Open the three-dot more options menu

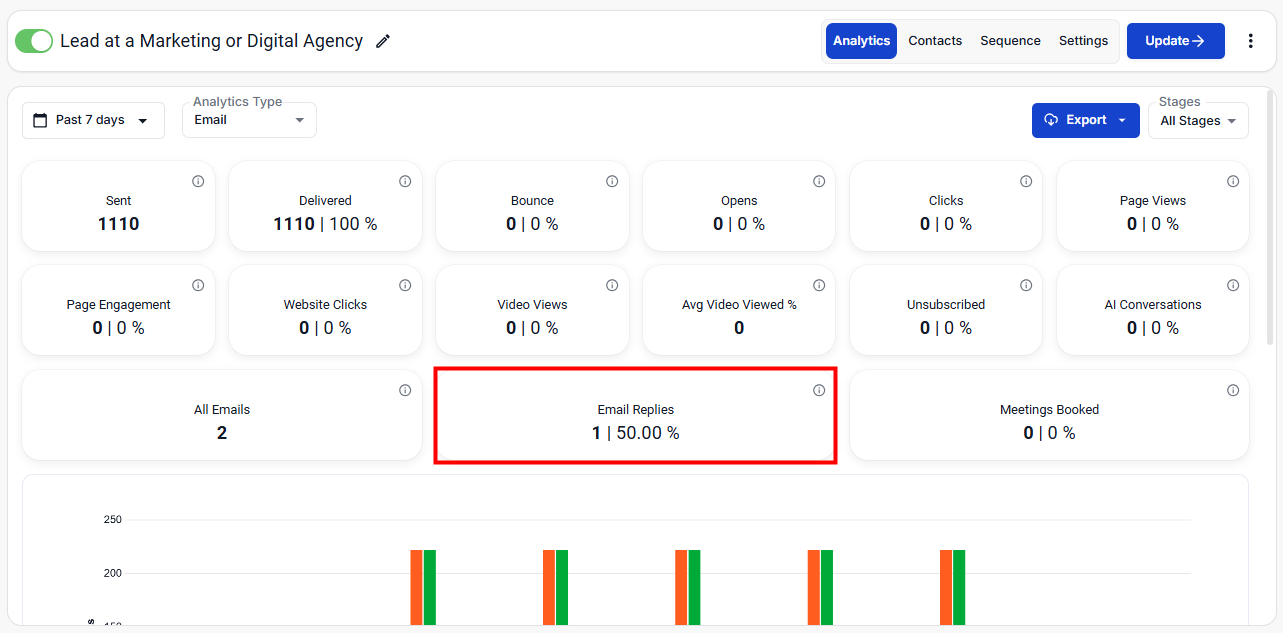(x=1250, y=41)
